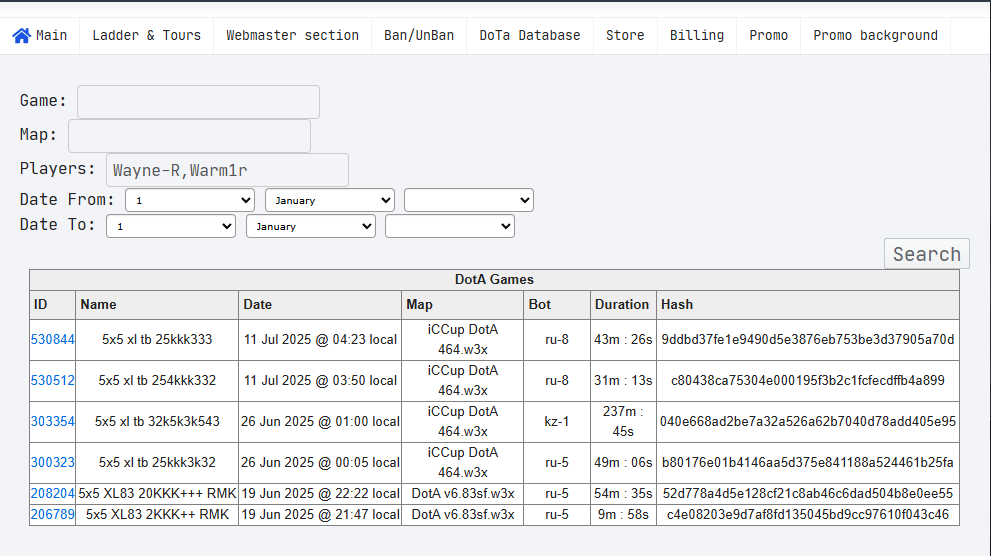
Task: Click the Players field containing Wayne-R,Warm1r
Action: [x=228, y=170]
